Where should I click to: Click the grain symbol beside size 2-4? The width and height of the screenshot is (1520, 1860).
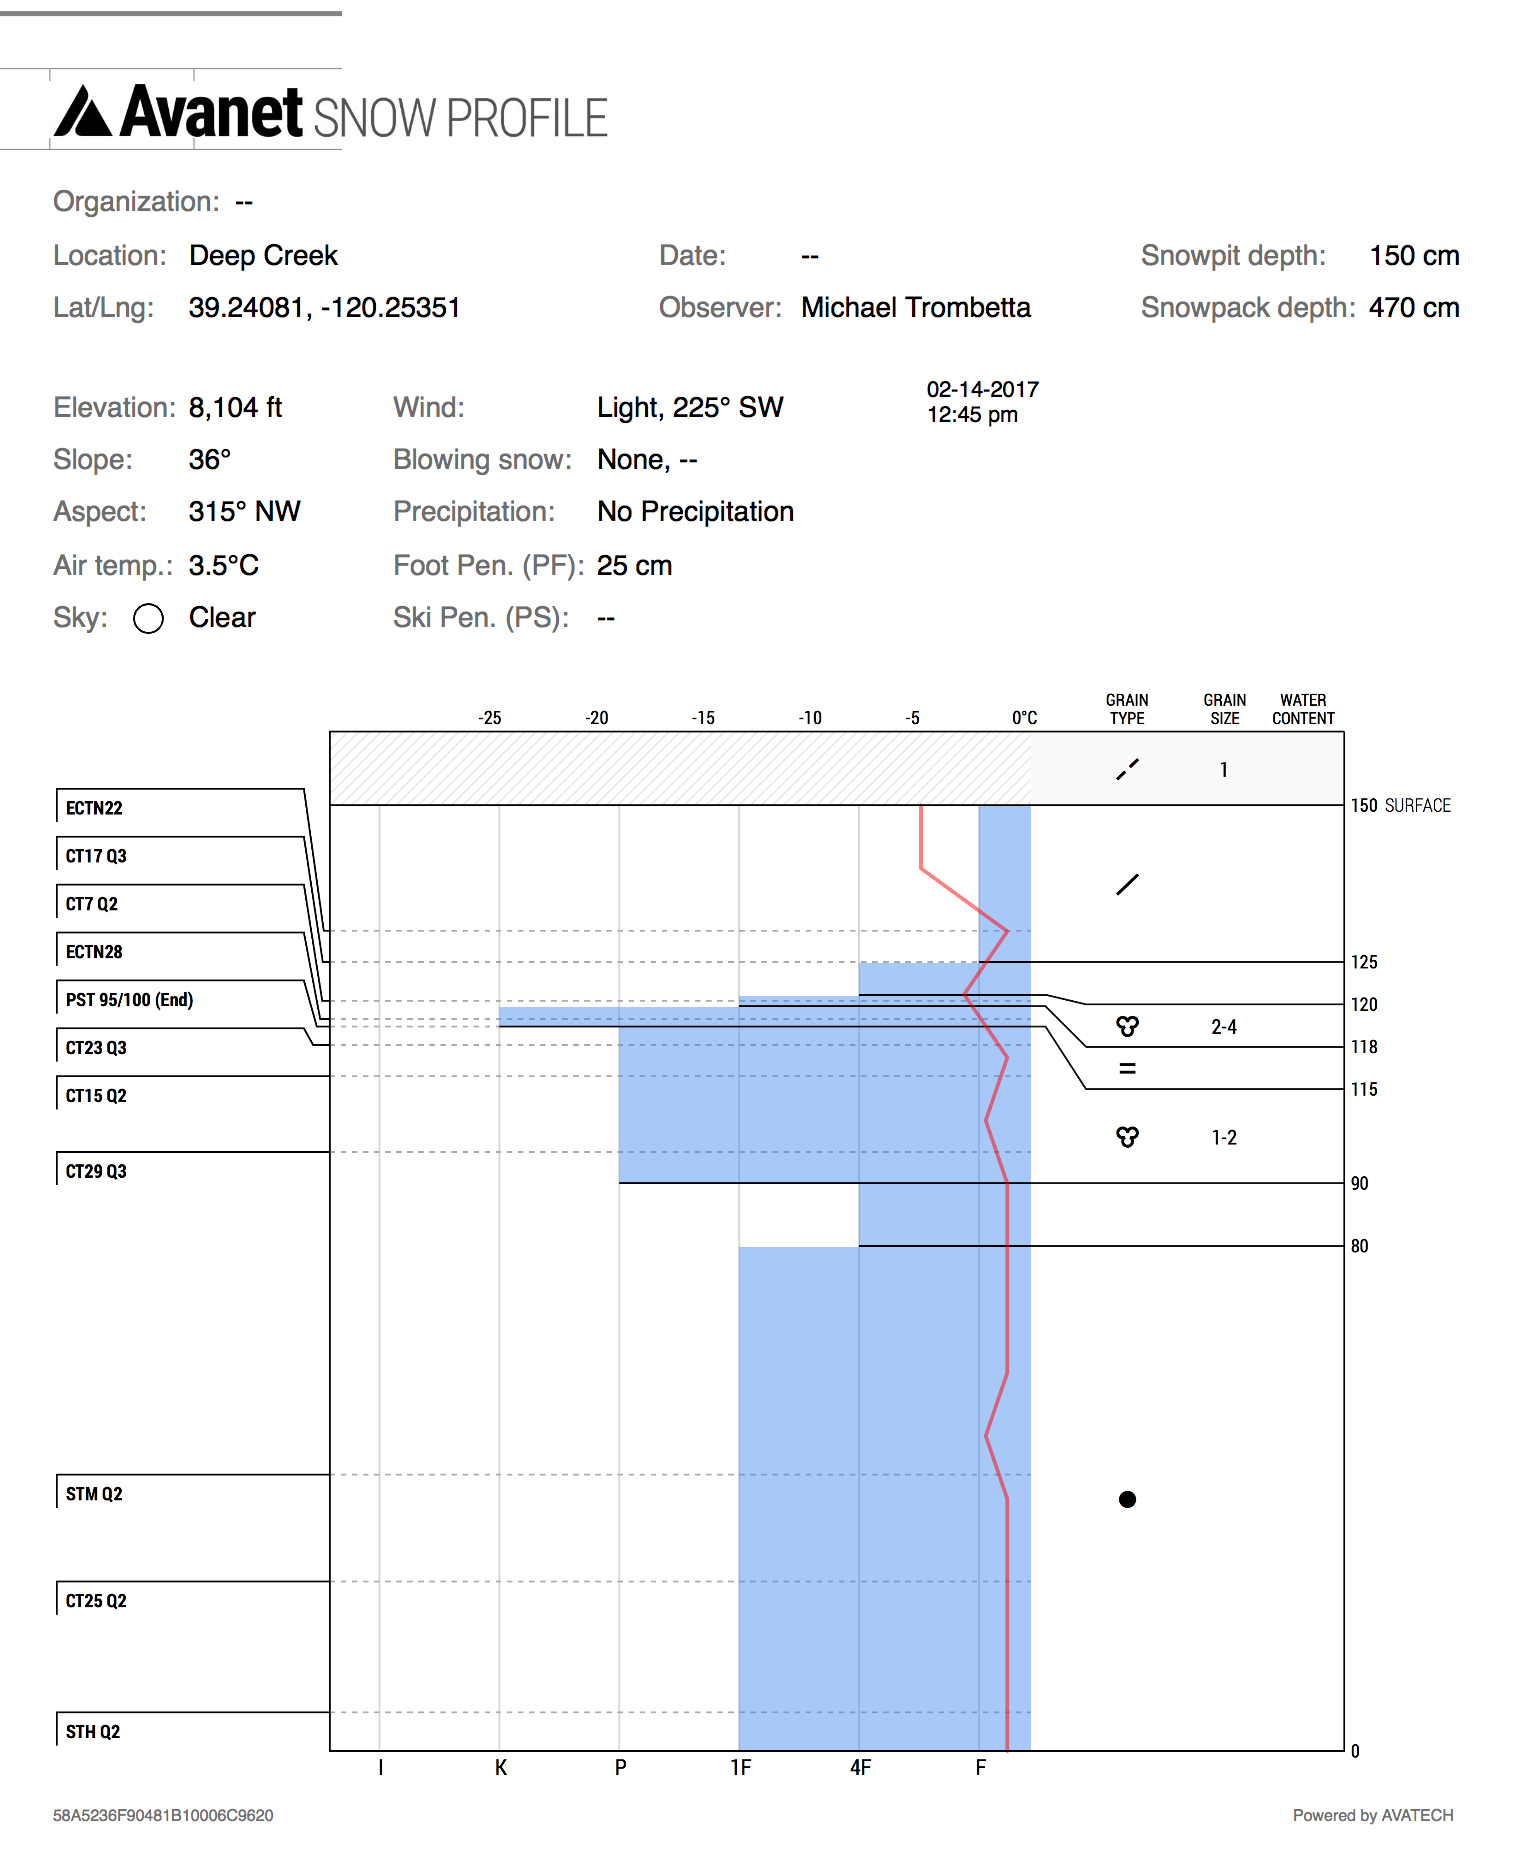pos(1127,1026)
